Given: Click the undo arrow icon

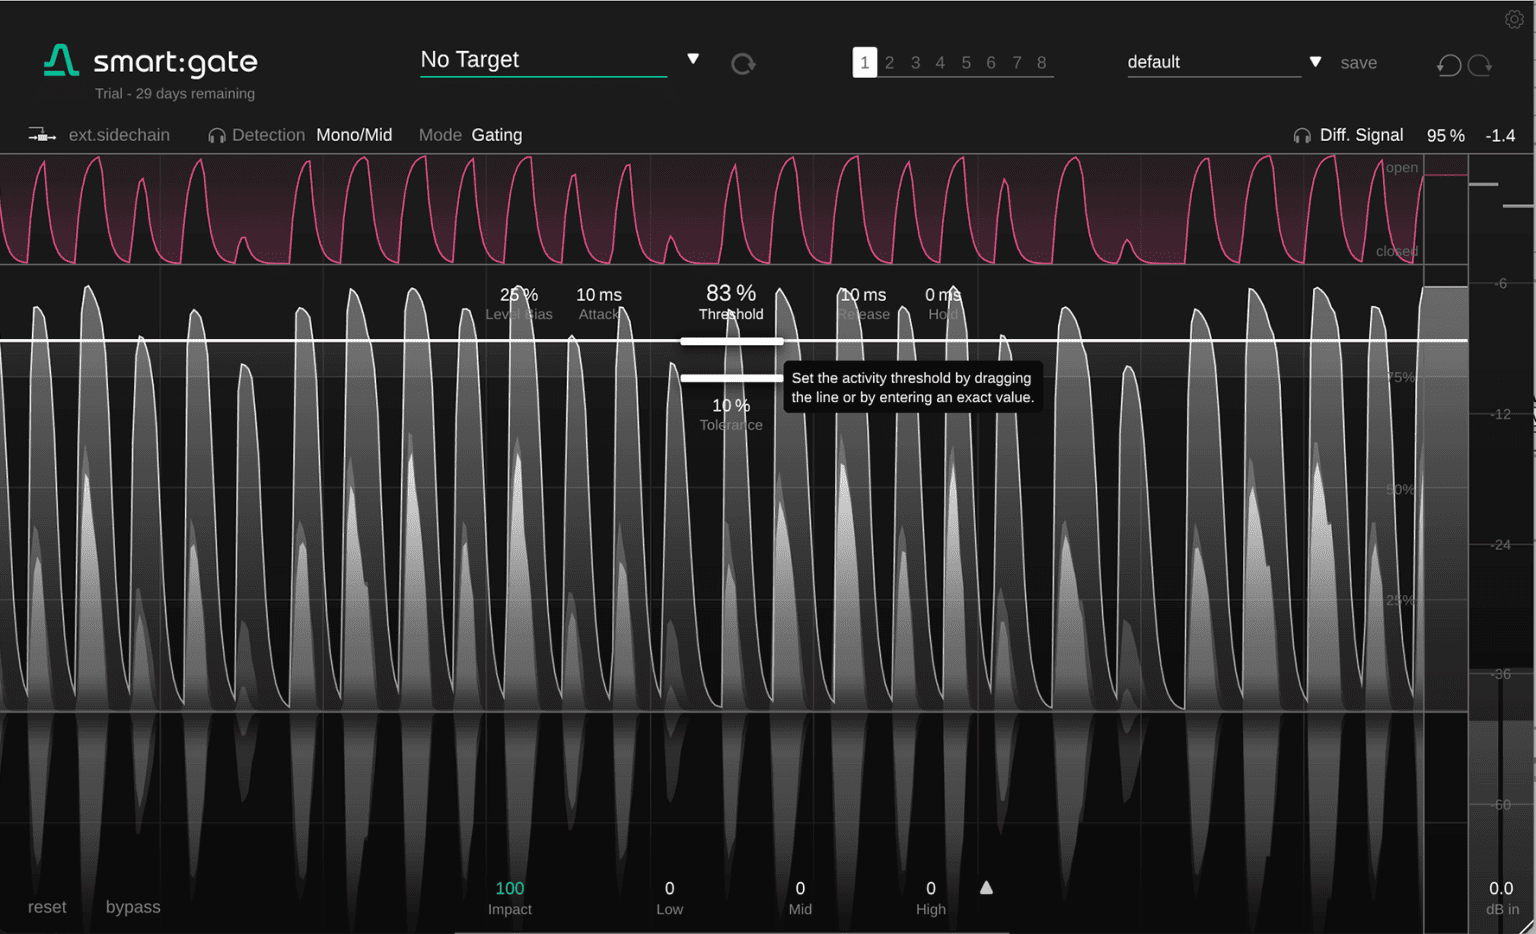Looking at the screenshot, I should pyautogui.click(x=1448, y=64).
